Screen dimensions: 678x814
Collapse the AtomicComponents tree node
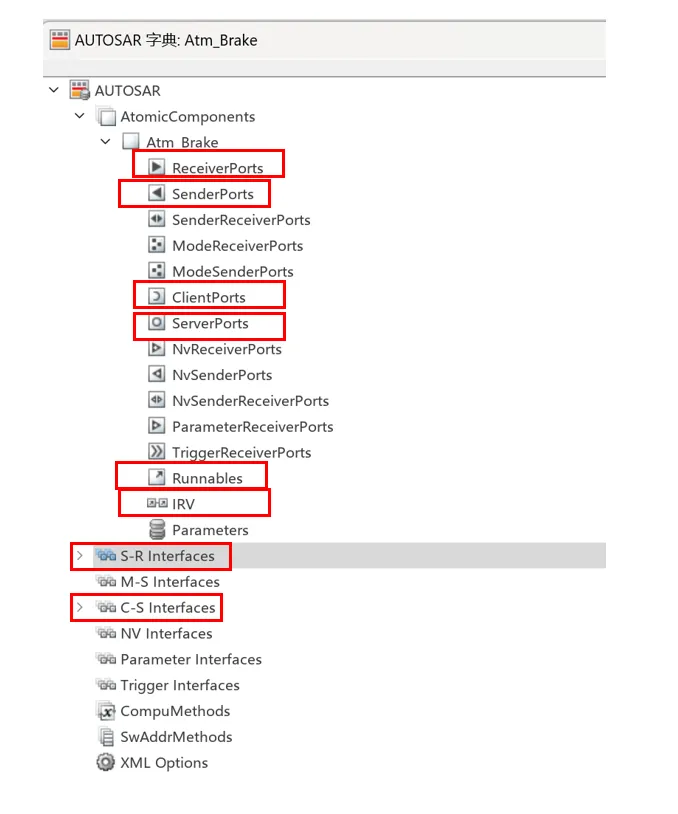tap(79, 115)
